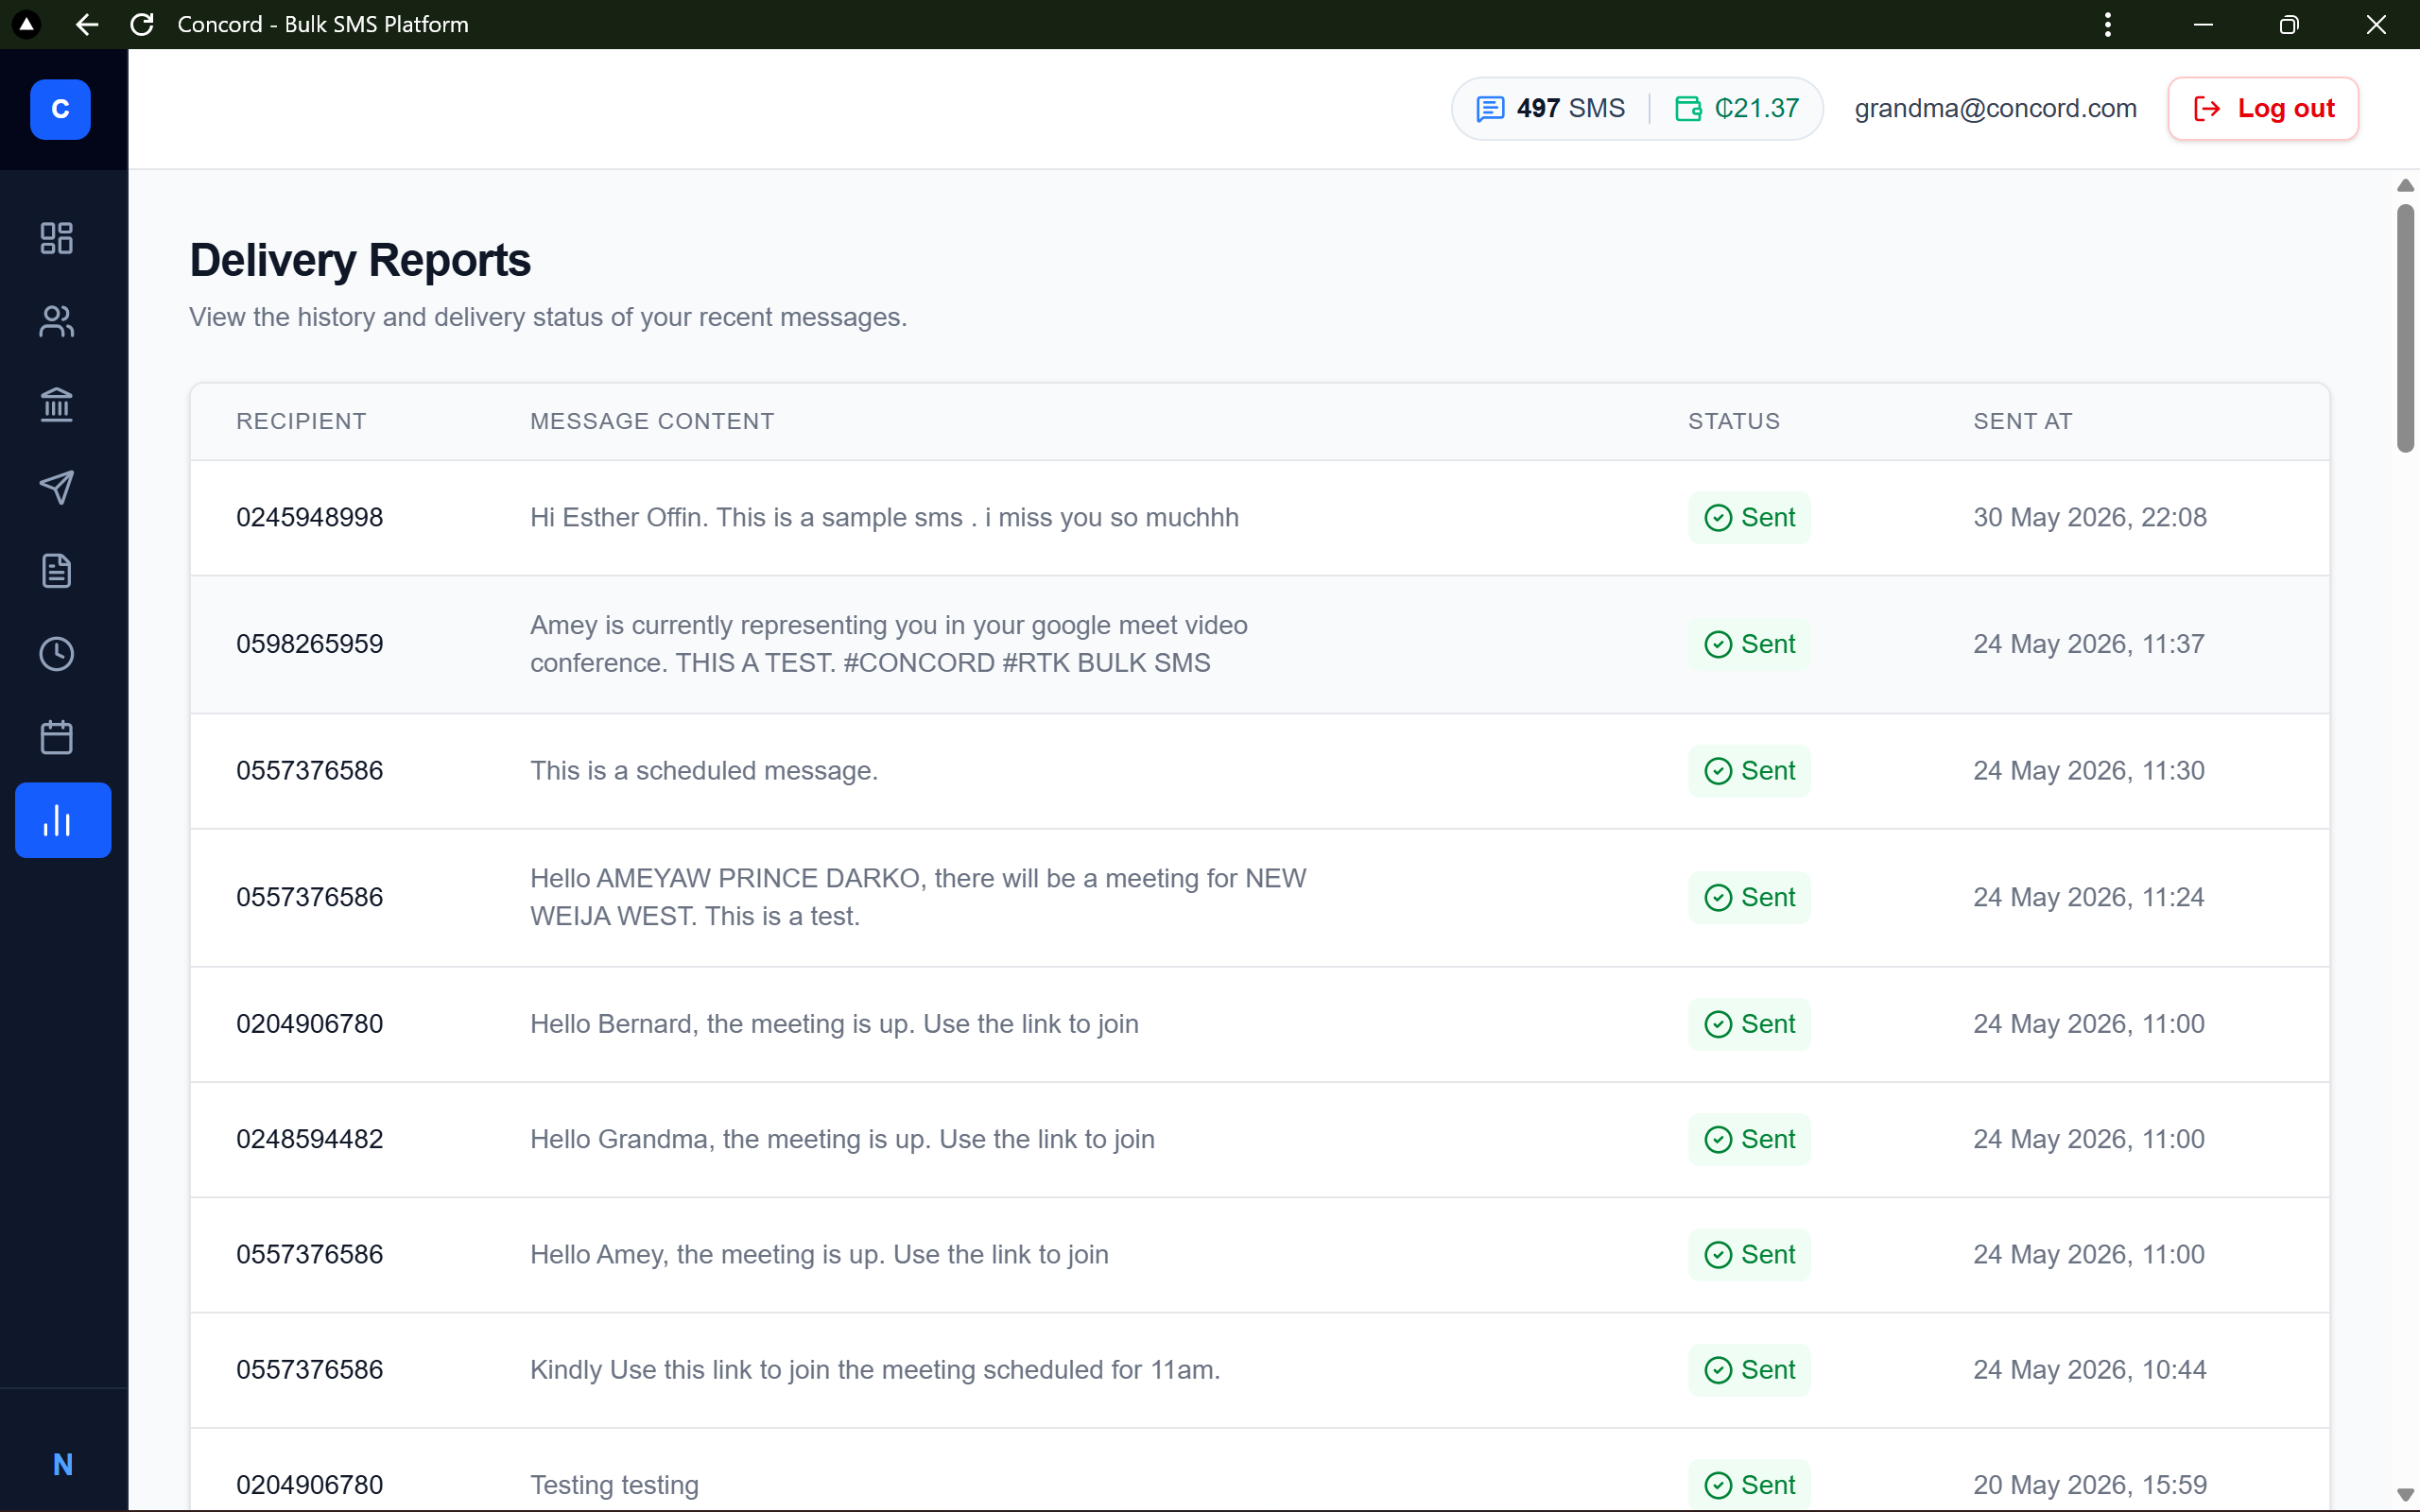Open the document templates icon in sidebar

point(57,571)
